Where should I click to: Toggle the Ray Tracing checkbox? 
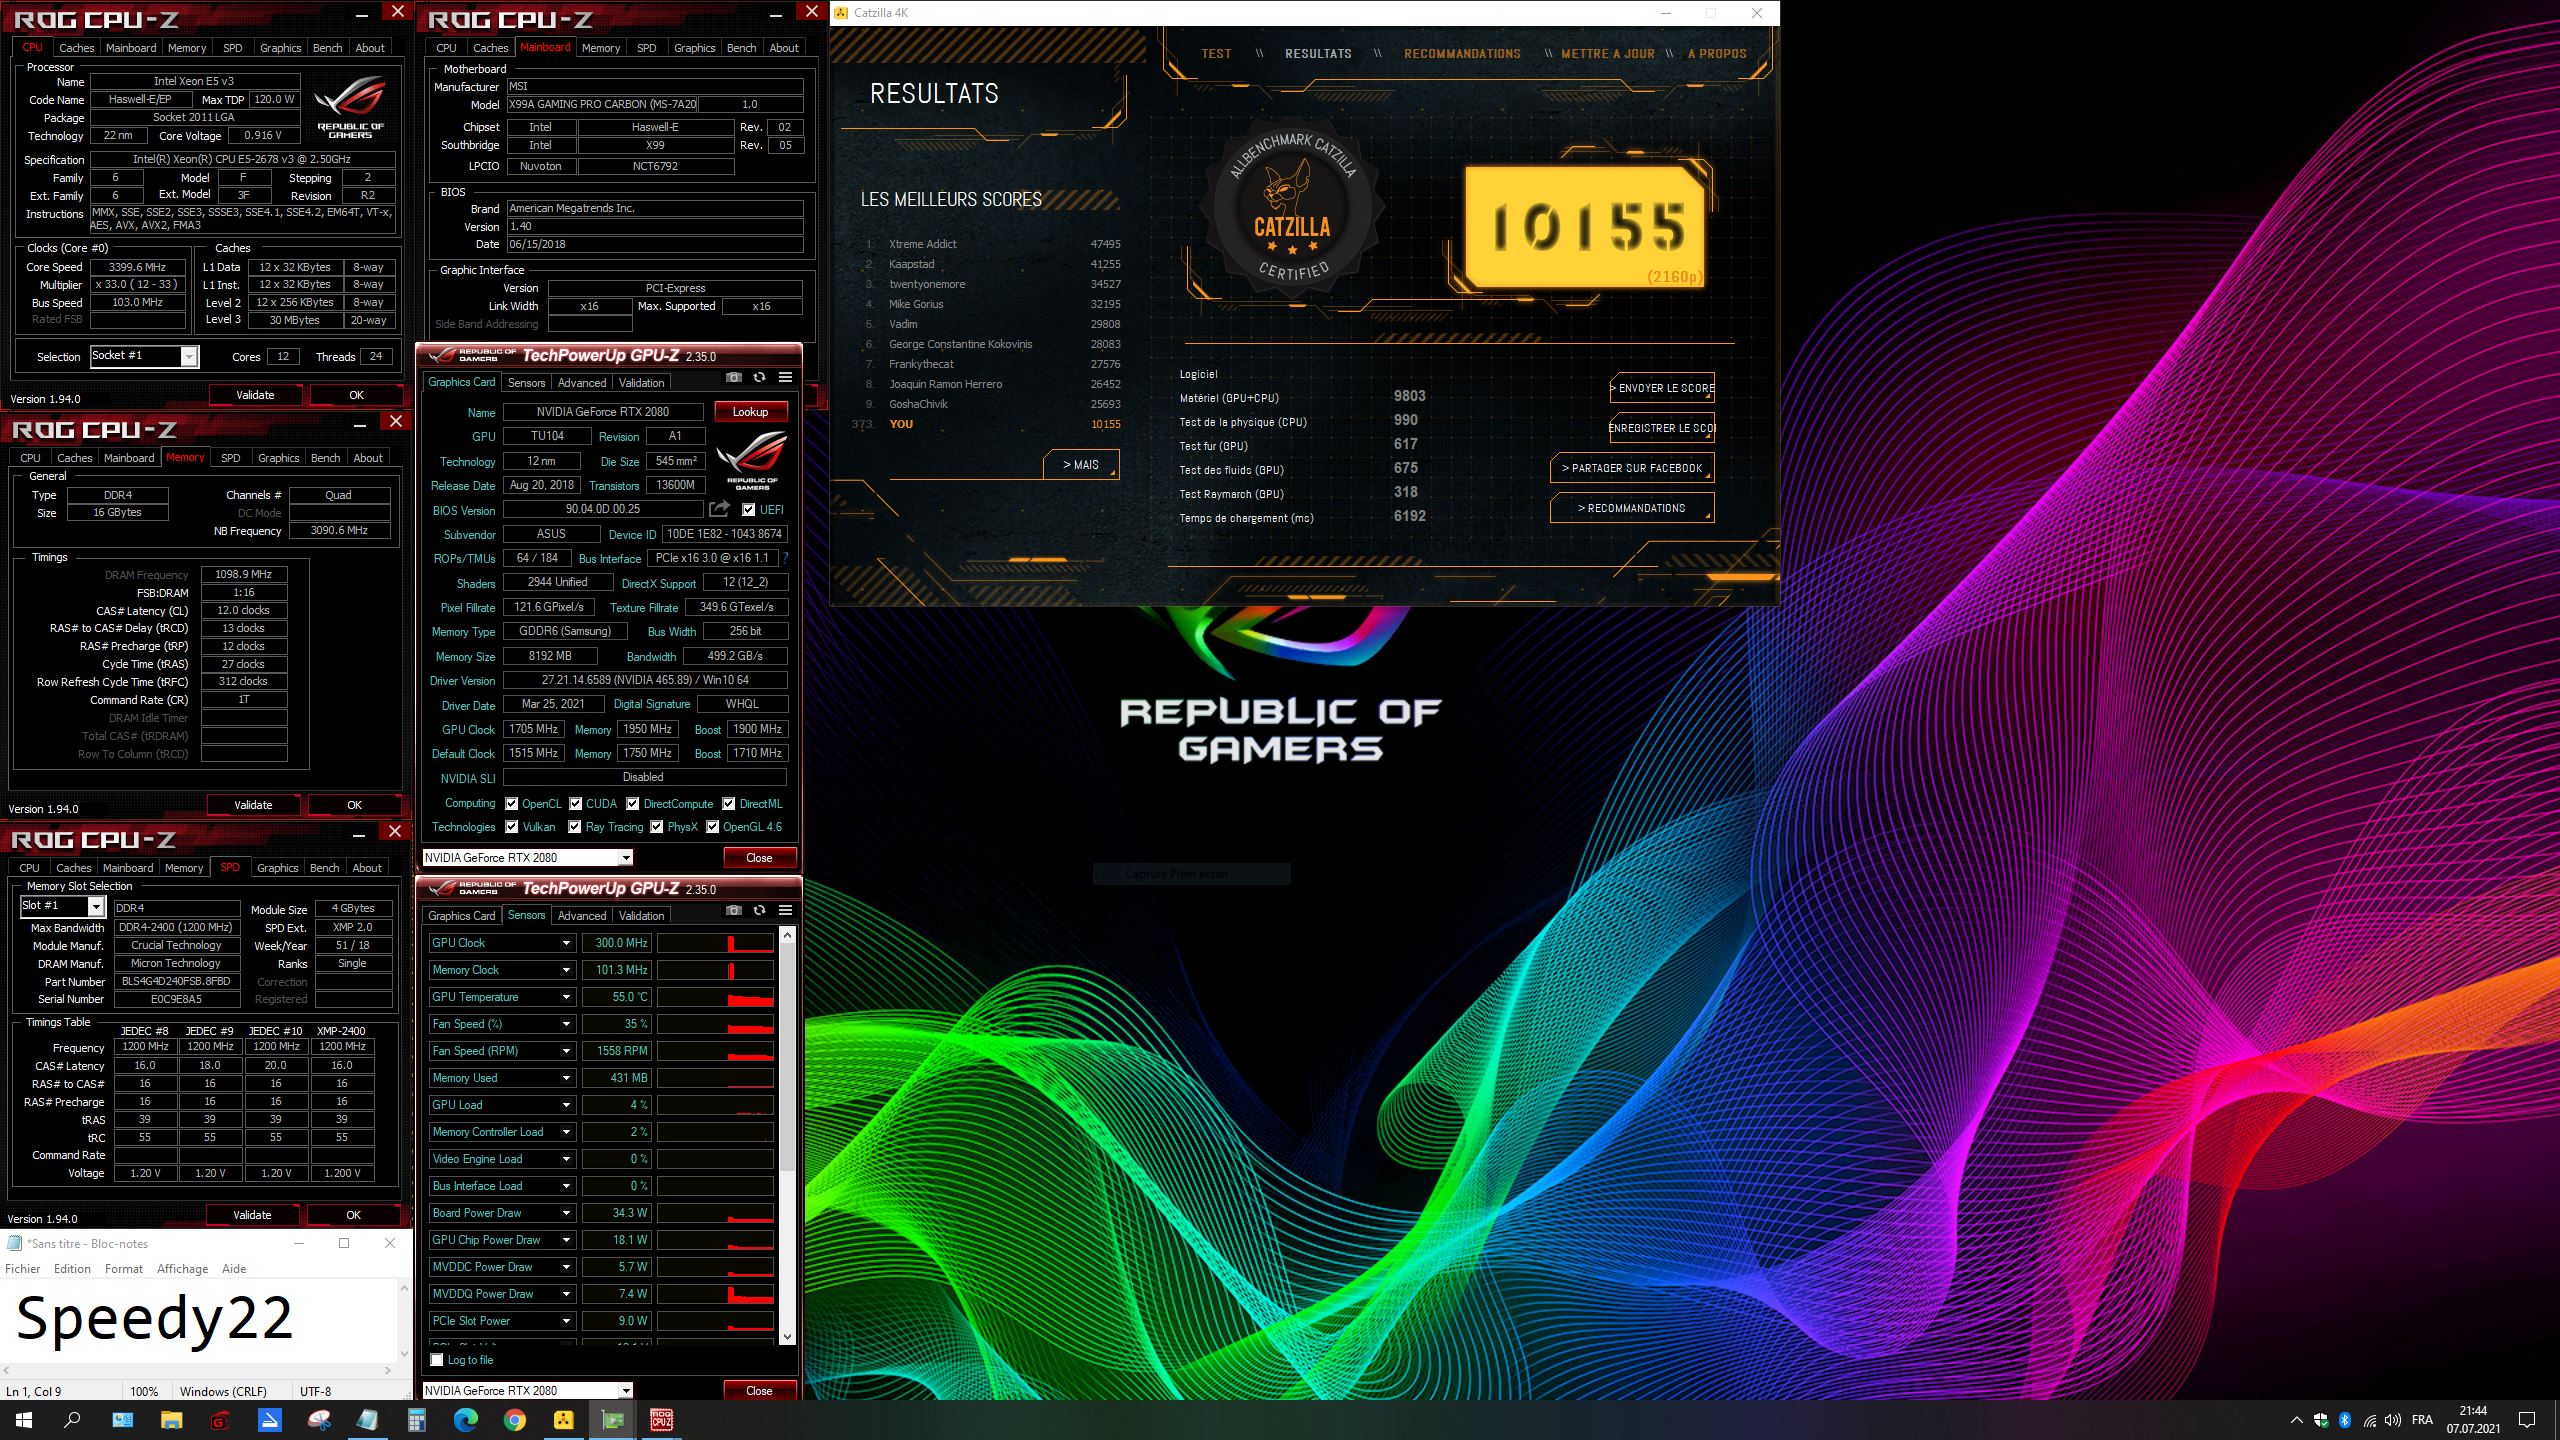[x=575, y=827]
